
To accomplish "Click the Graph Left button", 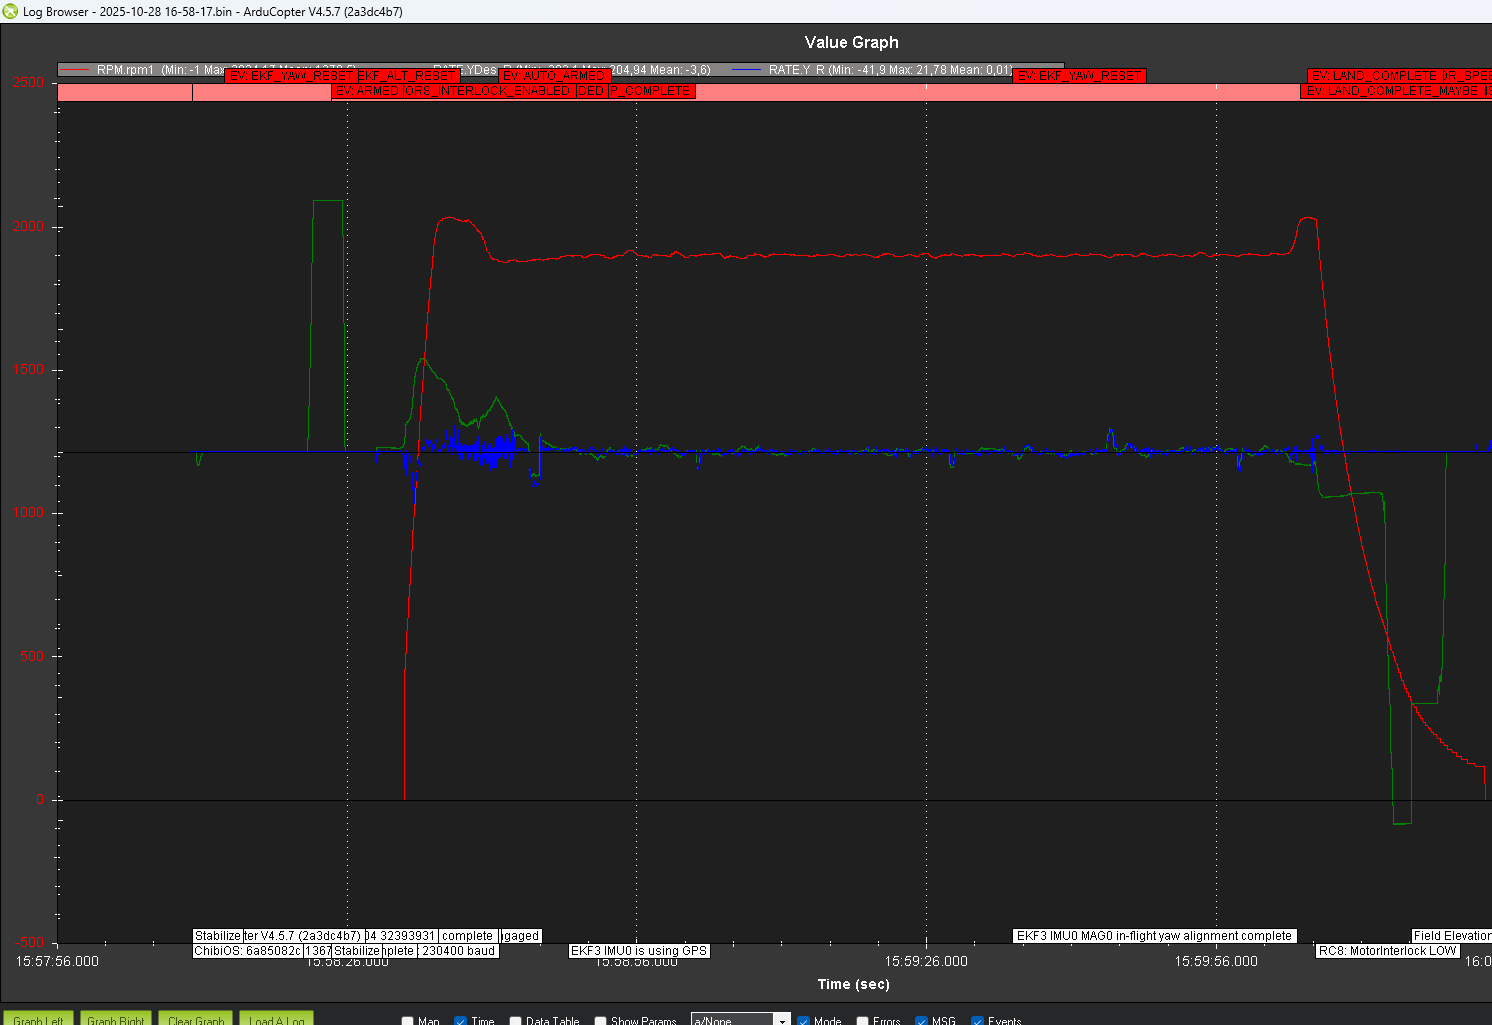I will click(38, 1019).
